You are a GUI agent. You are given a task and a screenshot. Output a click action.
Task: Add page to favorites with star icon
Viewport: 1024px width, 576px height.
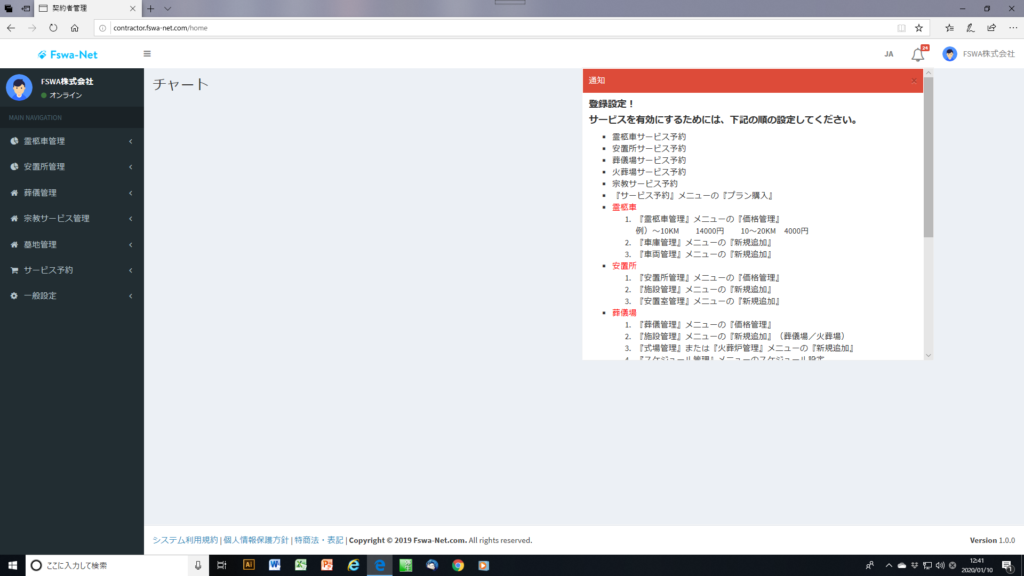click(x=919, y=28)
